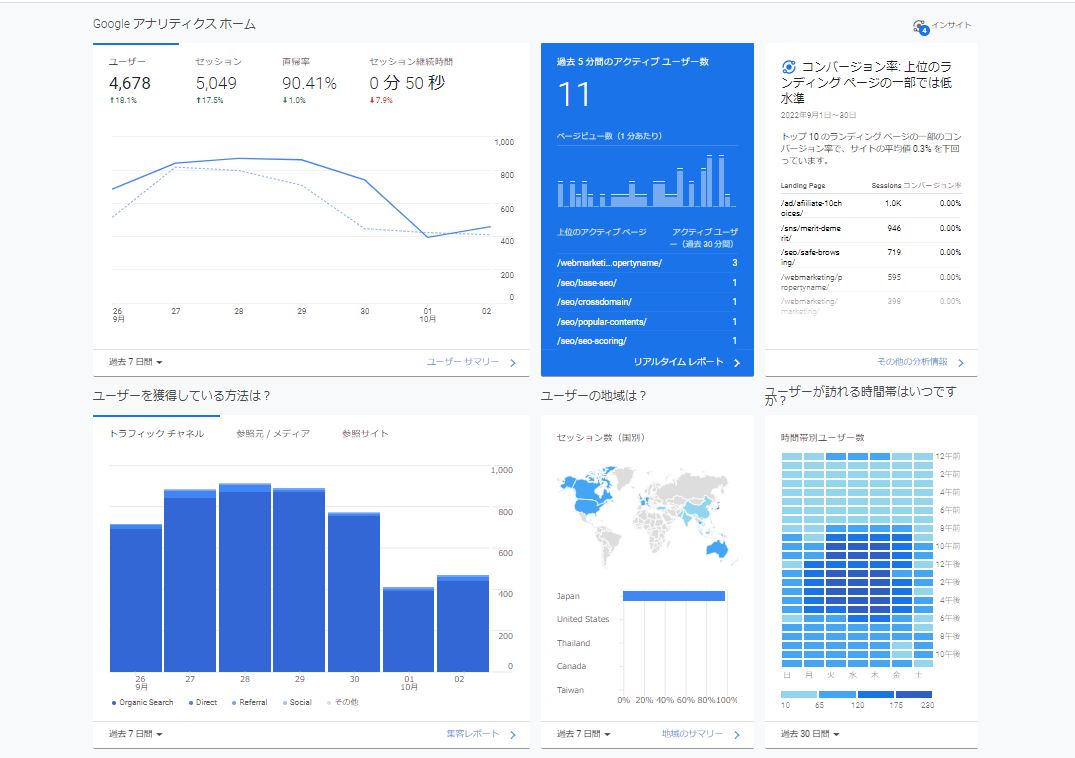This screenshot has width=1075, height=758.
Task: Click the Landing Page column header
Action: point(802,186)
